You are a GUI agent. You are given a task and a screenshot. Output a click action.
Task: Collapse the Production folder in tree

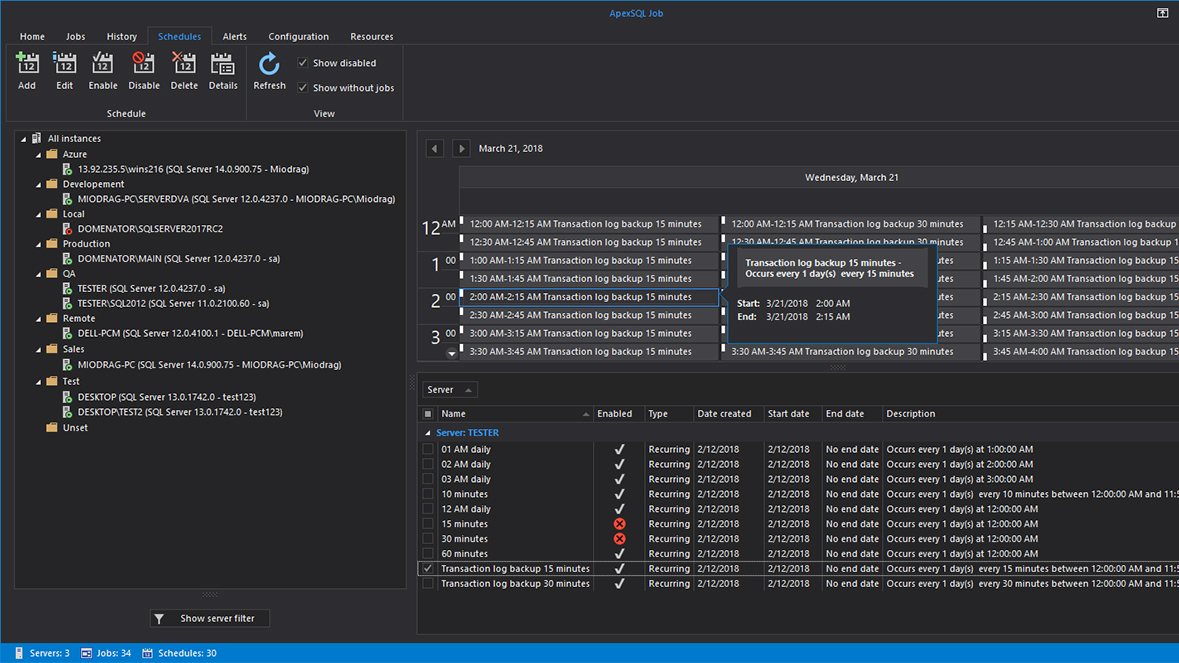tap(39, 244)
